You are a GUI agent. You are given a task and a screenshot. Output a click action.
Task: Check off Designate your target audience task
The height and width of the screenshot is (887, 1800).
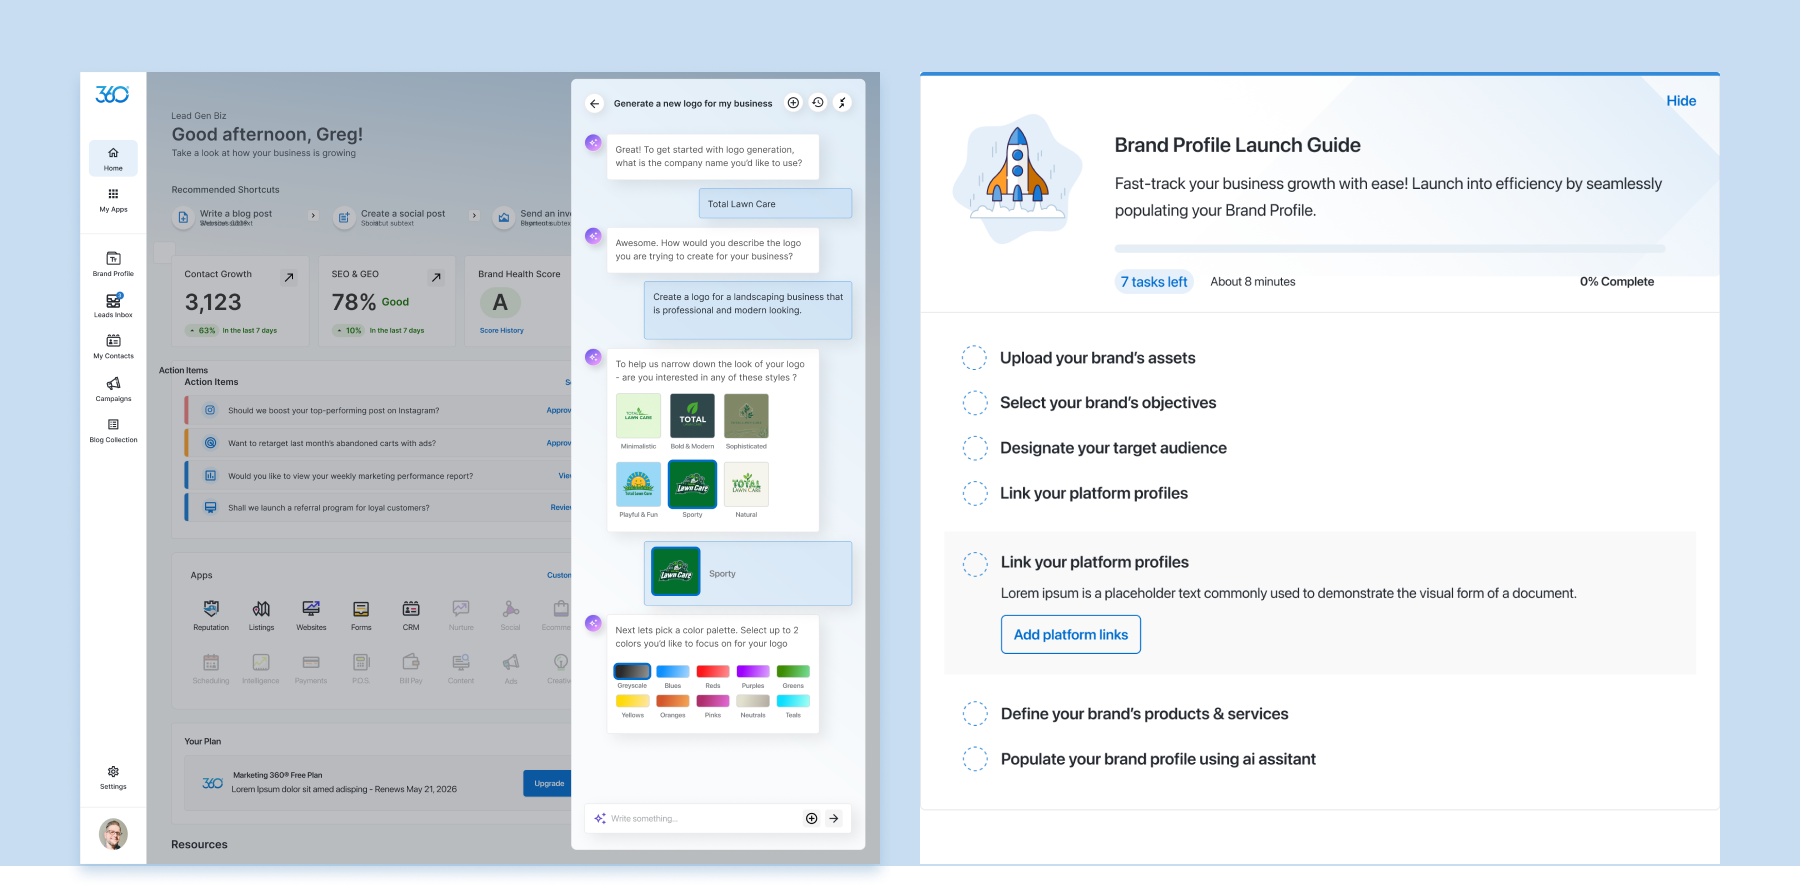pos(974,448)
